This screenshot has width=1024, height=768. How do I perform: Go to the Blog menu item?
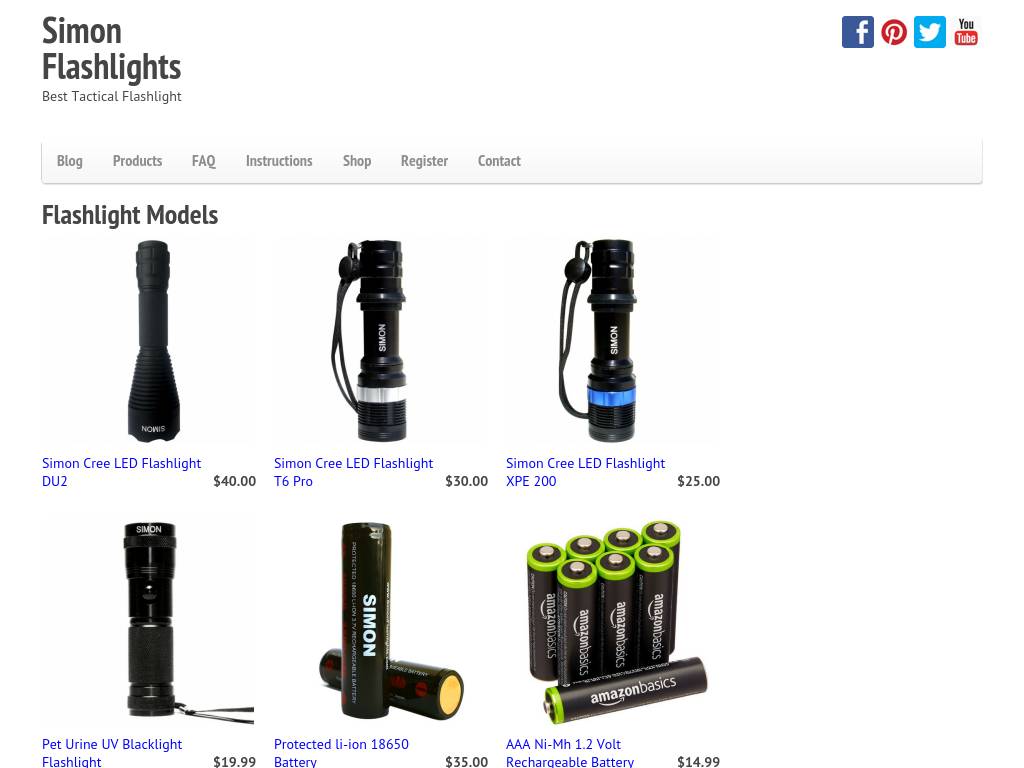point(70,161)
